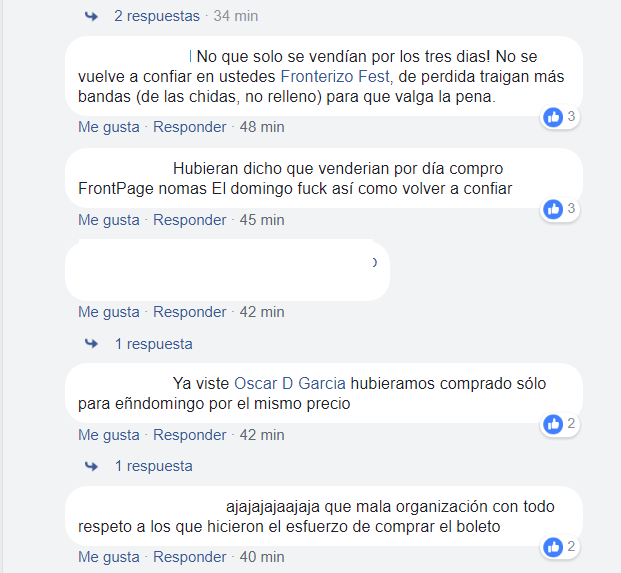Open the Fronterizo Fest page link
The height and width of the screenshot is (573, 621).
(x=335, y=76)
